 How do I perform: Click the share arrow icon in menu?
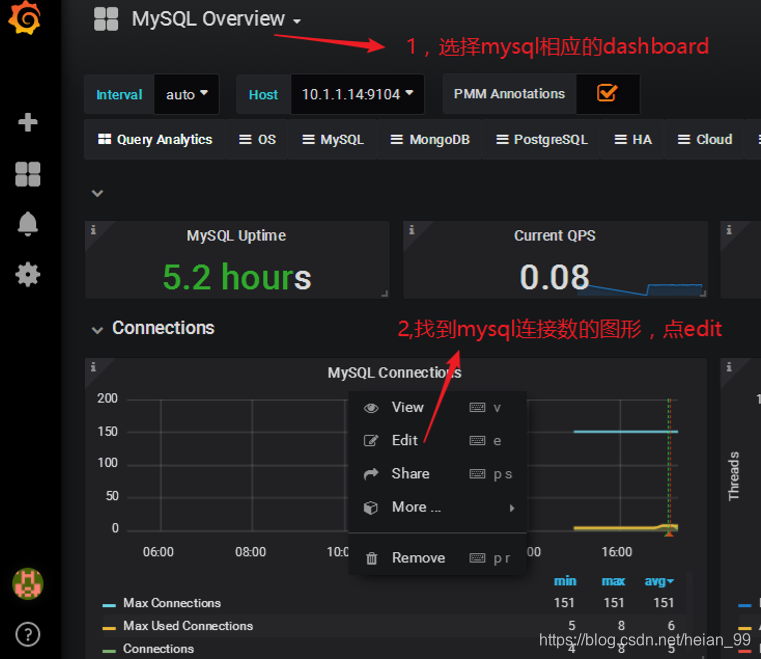371,474
